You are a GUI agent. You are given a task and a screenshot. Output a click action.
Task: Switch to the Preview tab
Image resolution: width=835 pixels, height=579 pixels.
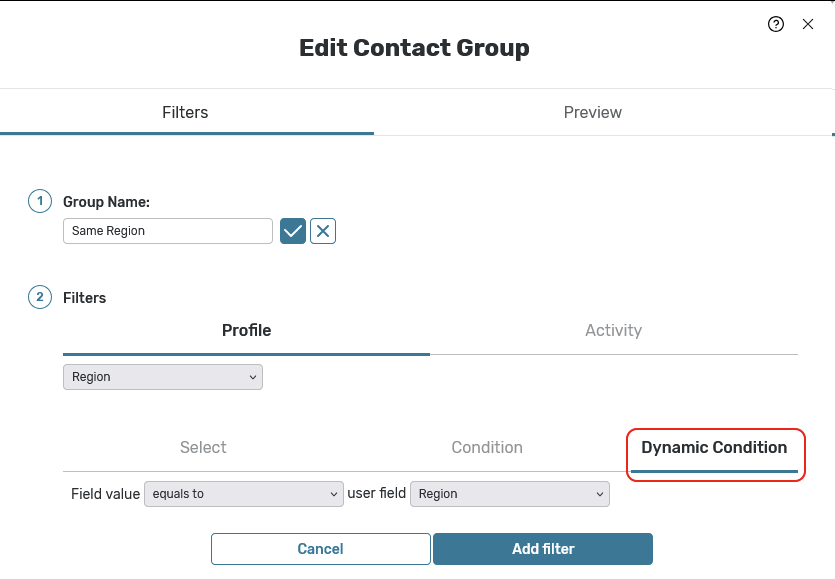click(x=592, y=112)
